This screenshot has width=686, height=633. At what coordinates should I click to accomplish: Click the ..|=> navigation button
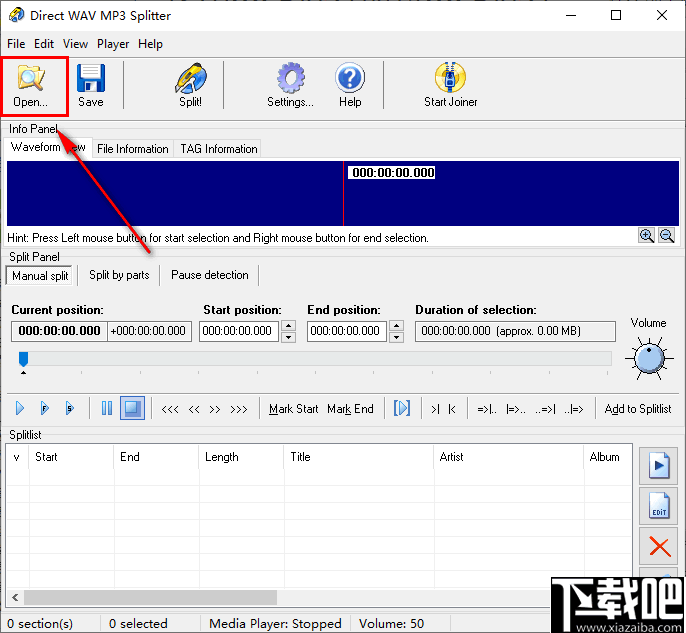point(574,409)
